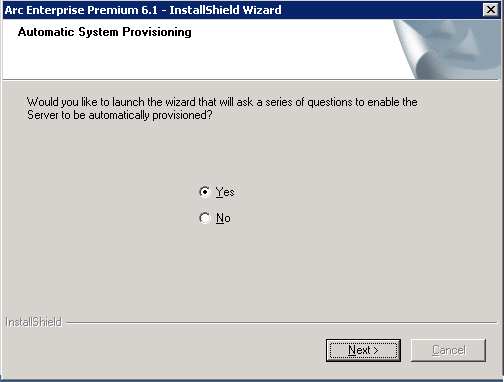This screenshot has height=382, width=504.
Task: Click the grayed-out Cancel button
Action: (x=448, y=350)
